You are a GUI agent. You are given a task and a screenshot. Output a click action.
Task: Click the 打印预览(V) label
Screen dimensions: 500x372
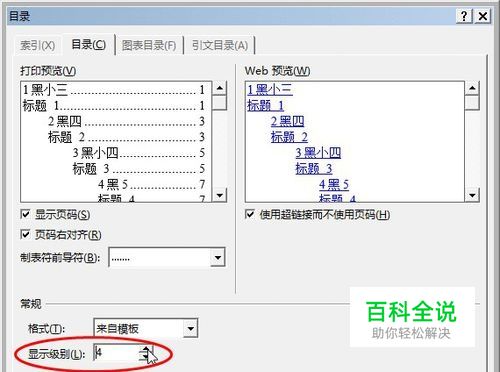(48, 71)
